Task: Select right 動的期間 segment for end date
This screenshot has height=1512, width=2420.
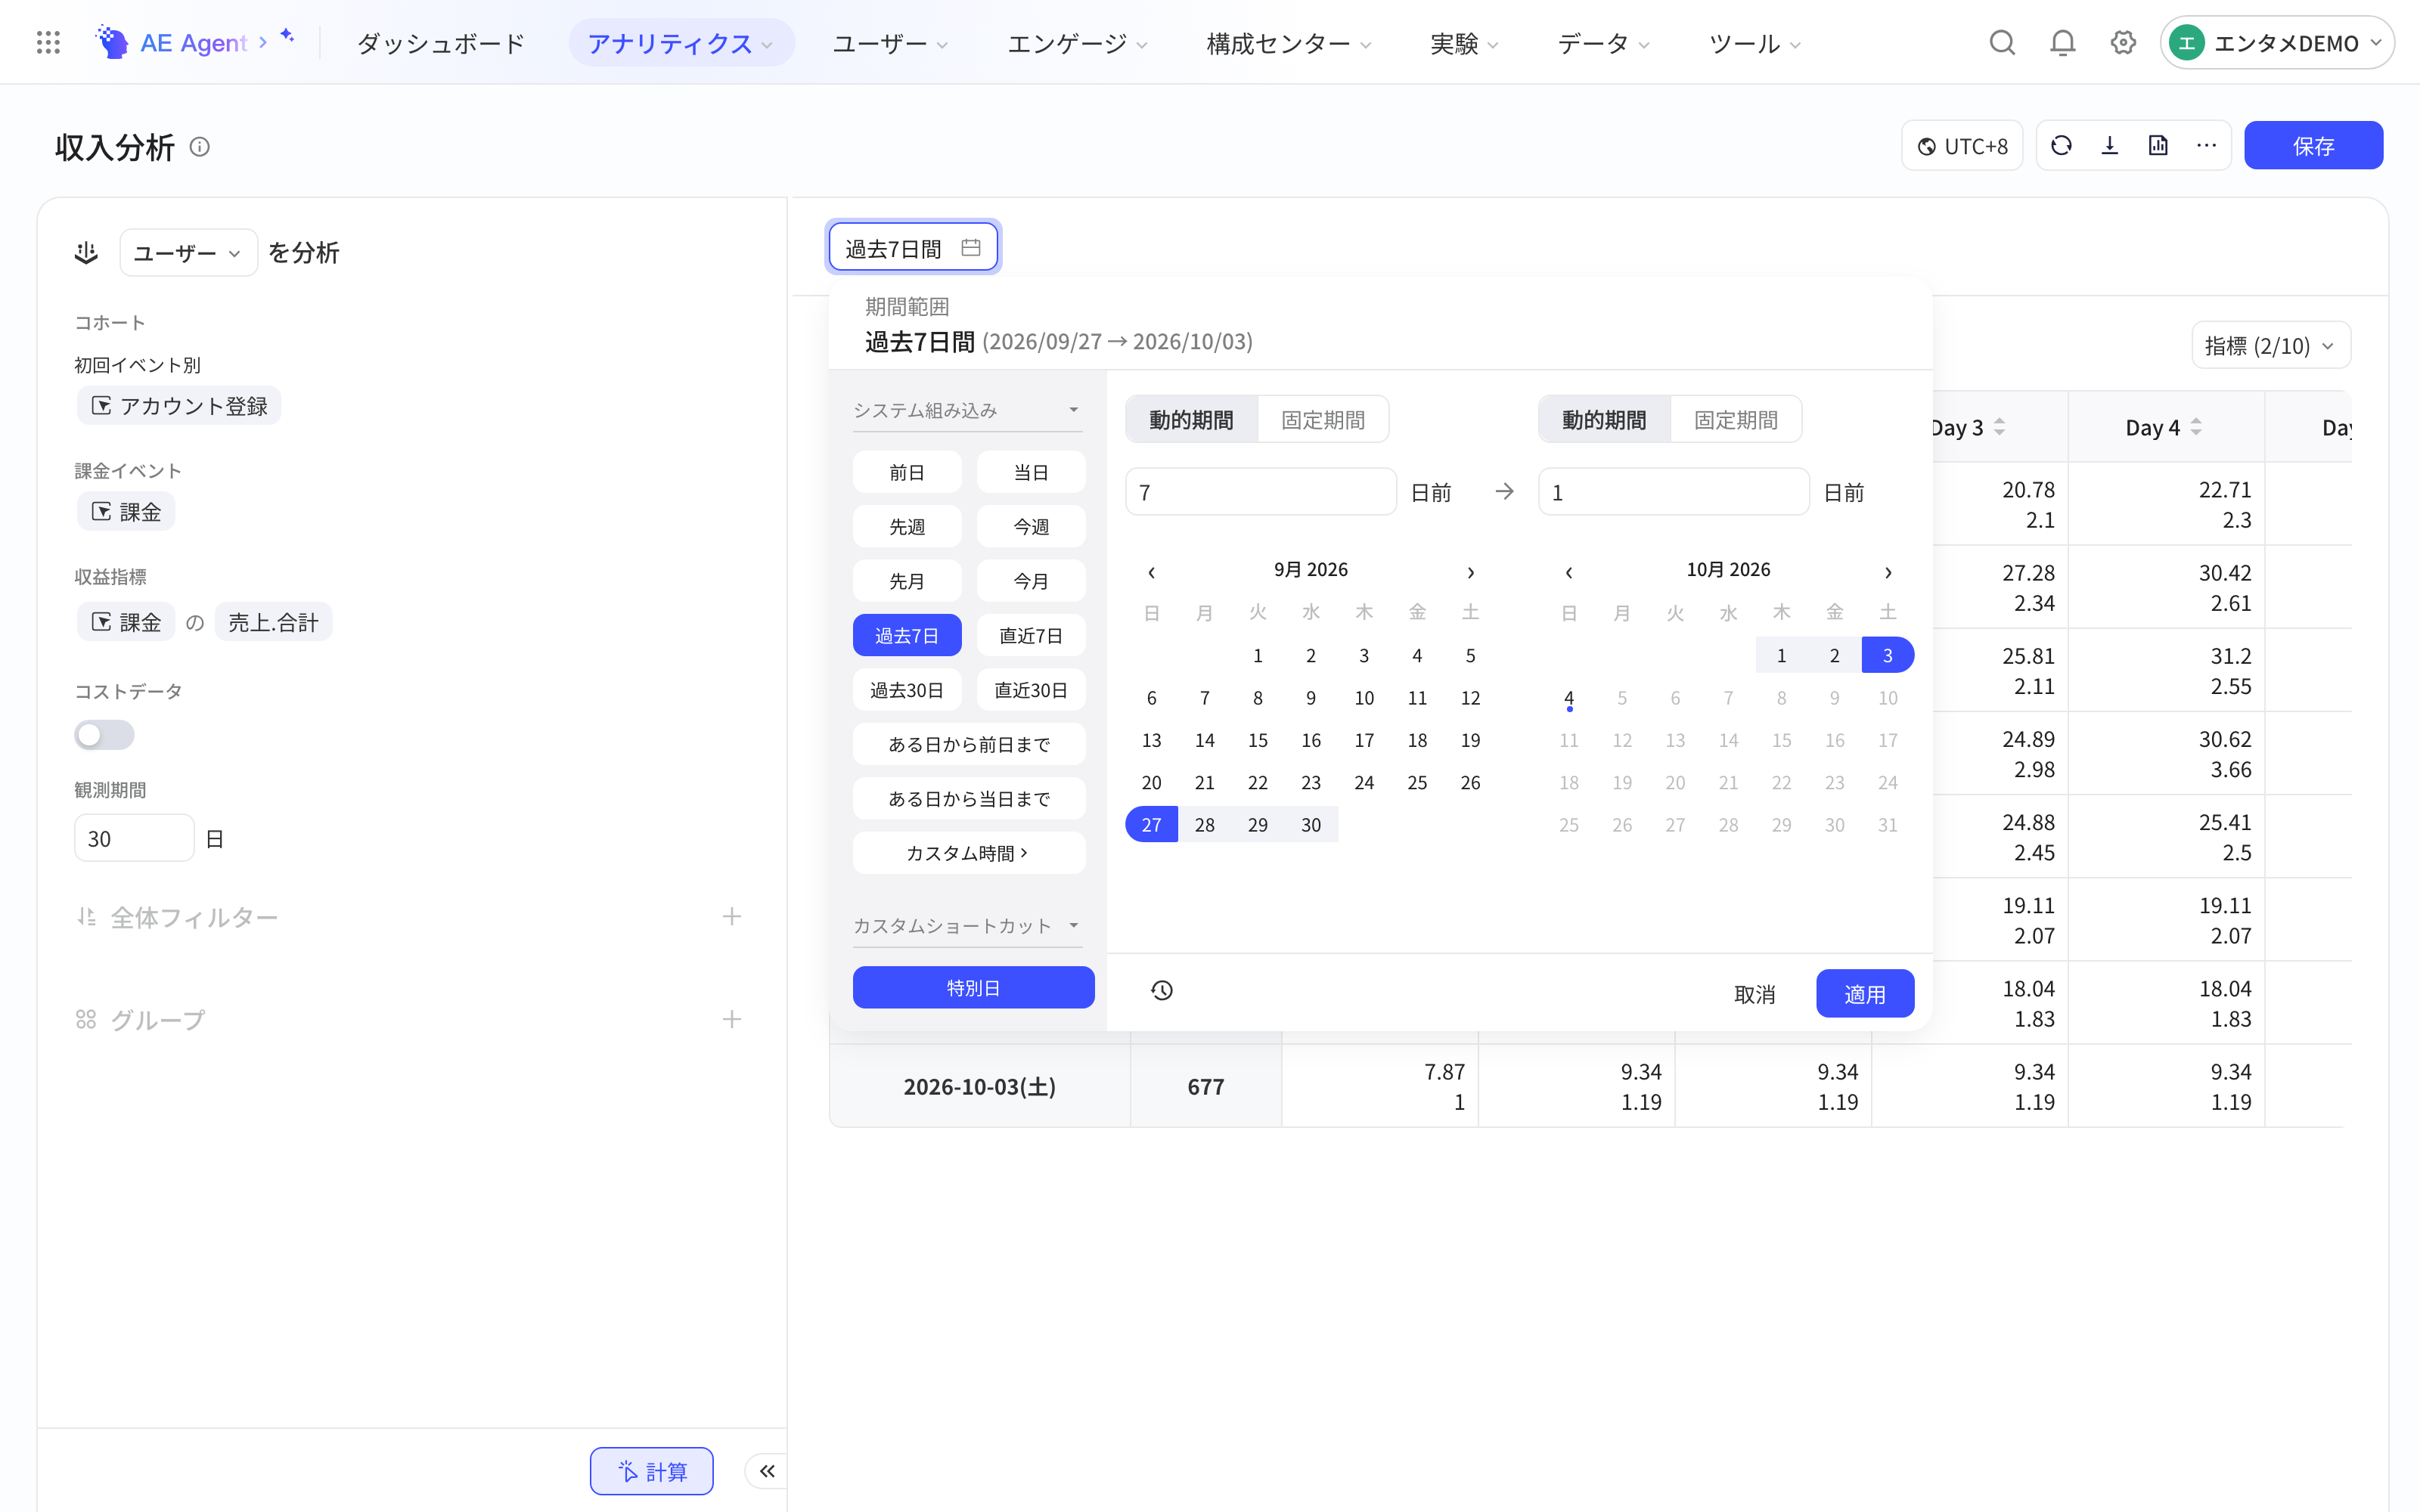Action: coord(1604,420)
